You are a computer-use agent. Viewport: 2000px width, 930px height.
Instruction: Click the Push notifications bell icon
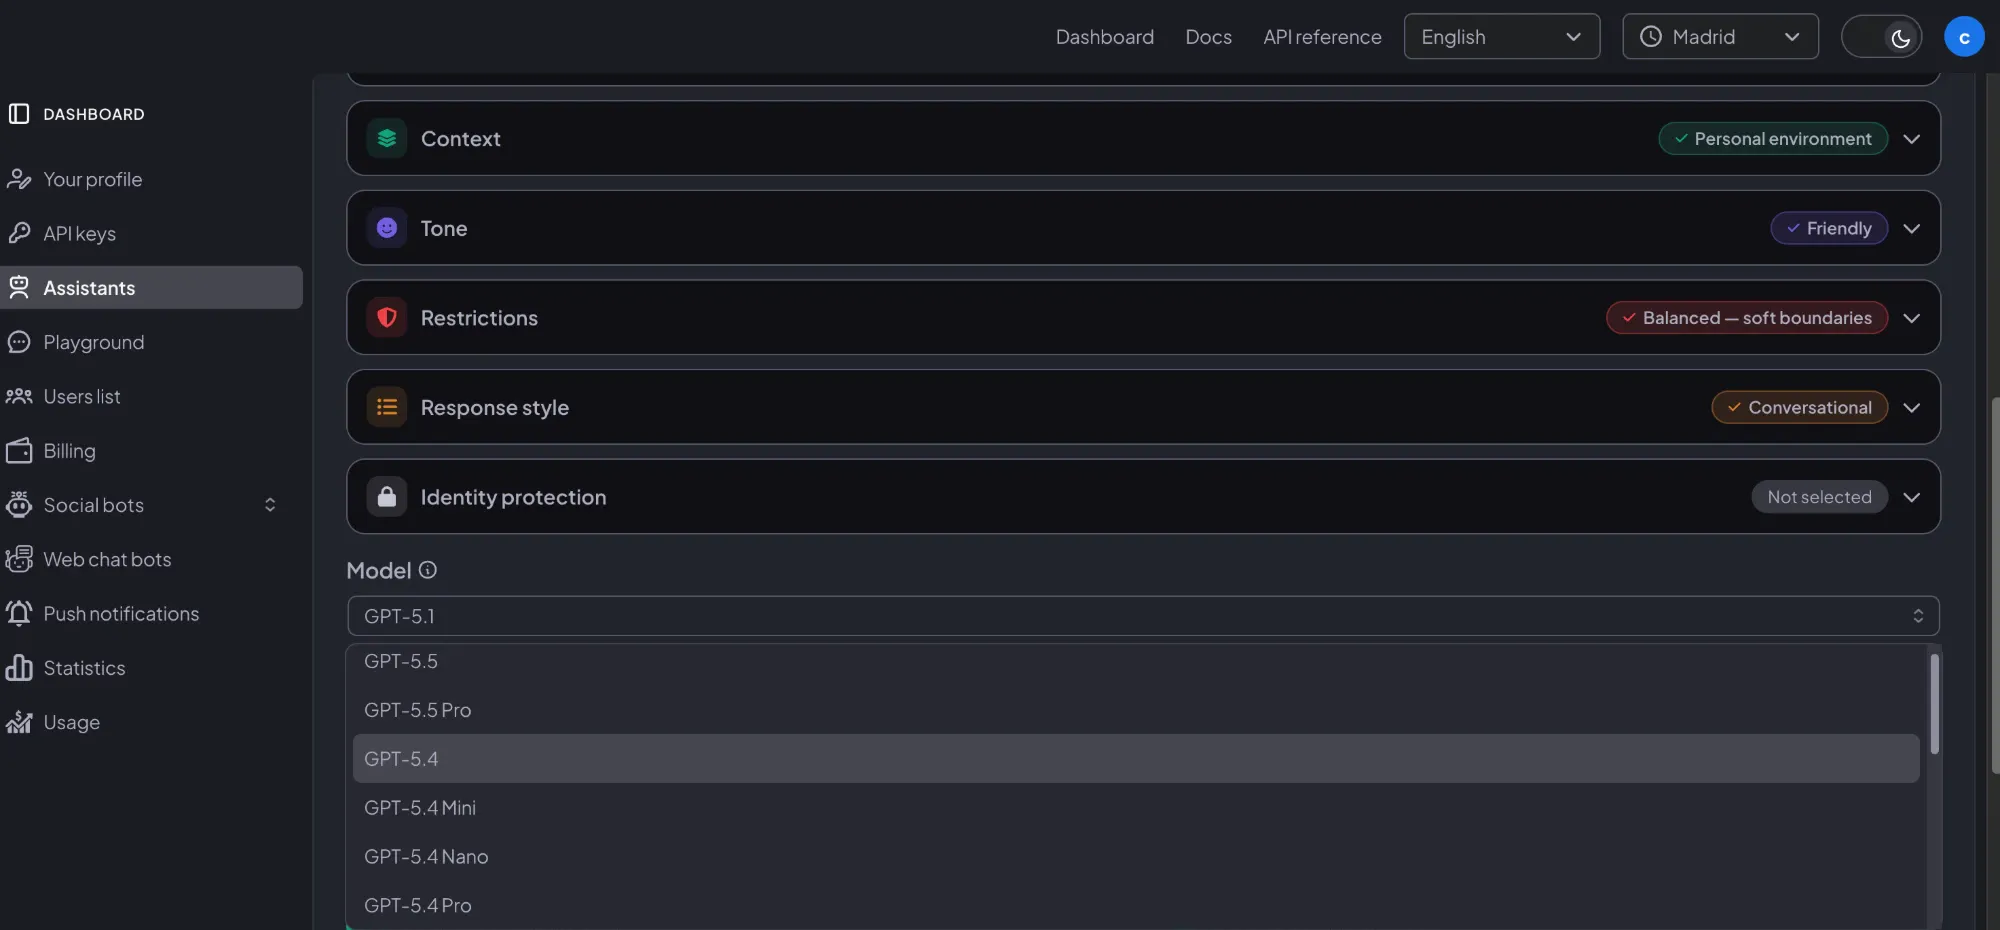pos(19,614)
